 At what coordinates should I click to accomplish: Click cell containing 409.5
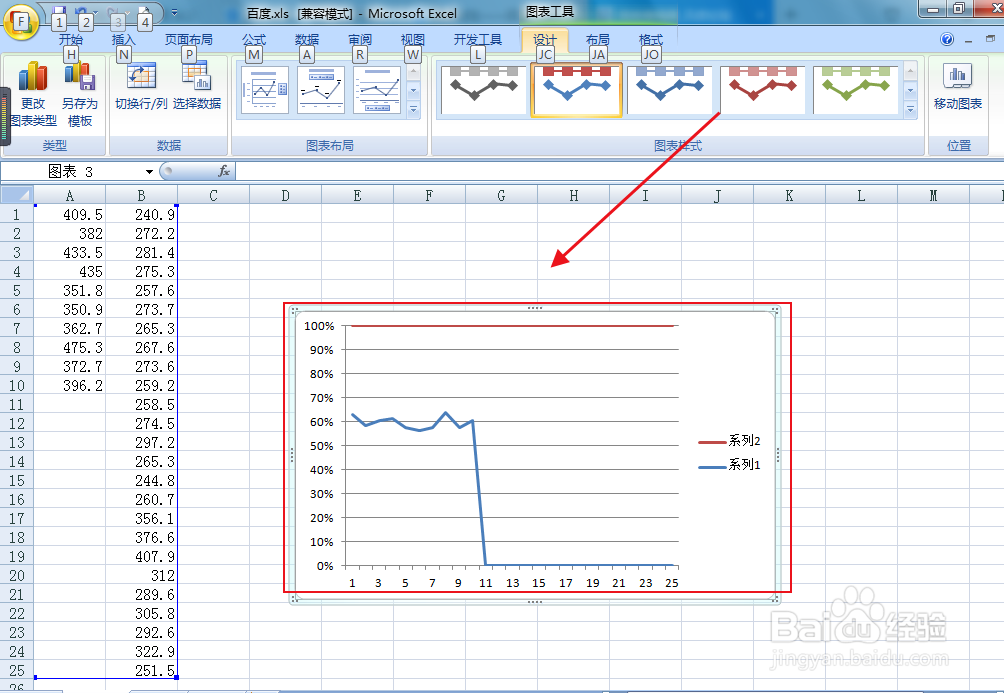pyautogui.click(x=69, y=215)
